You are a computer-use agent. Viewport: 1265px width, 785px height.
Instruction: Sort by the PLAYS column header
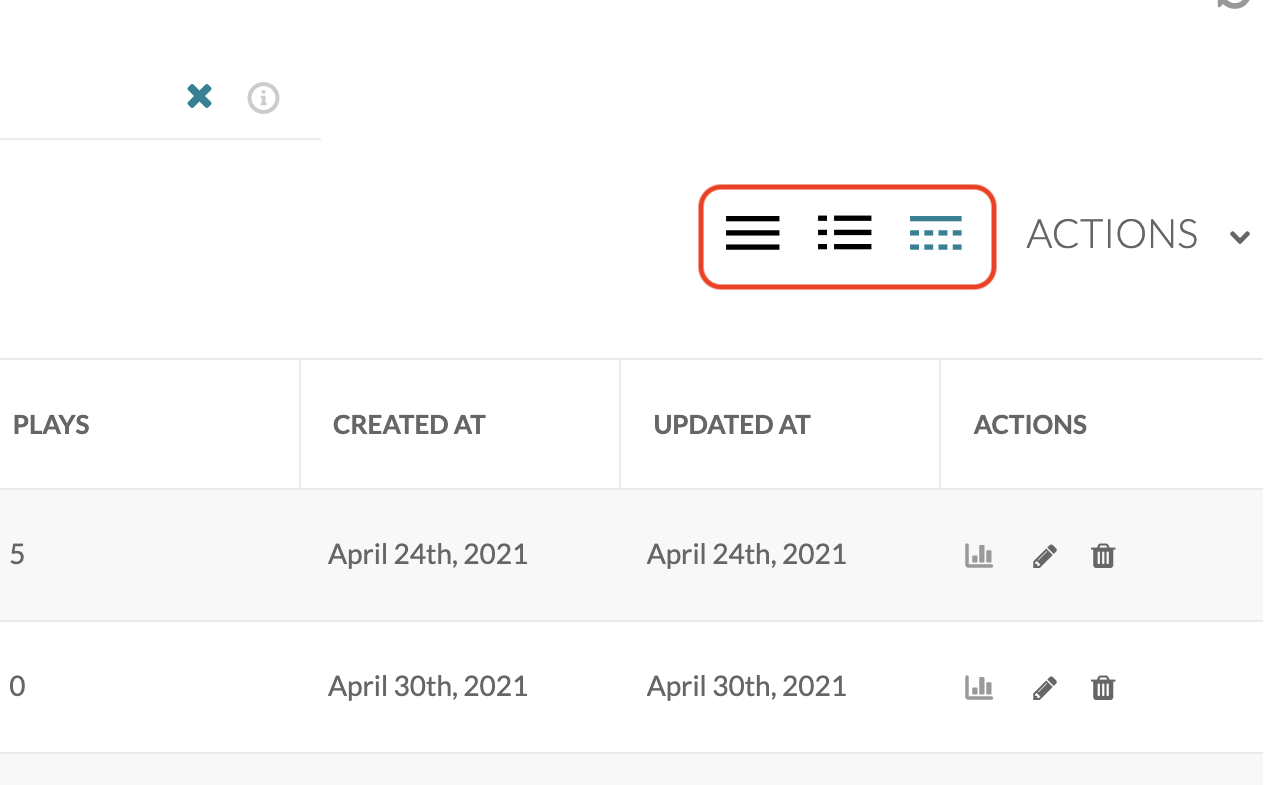click(52, 425)
